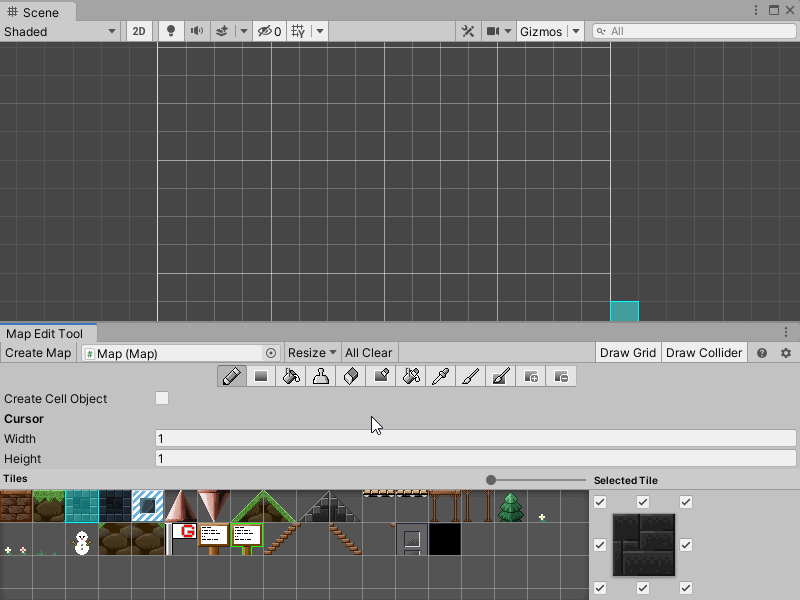
Task: Switch to the Scene tab
Action: [37, 12]
